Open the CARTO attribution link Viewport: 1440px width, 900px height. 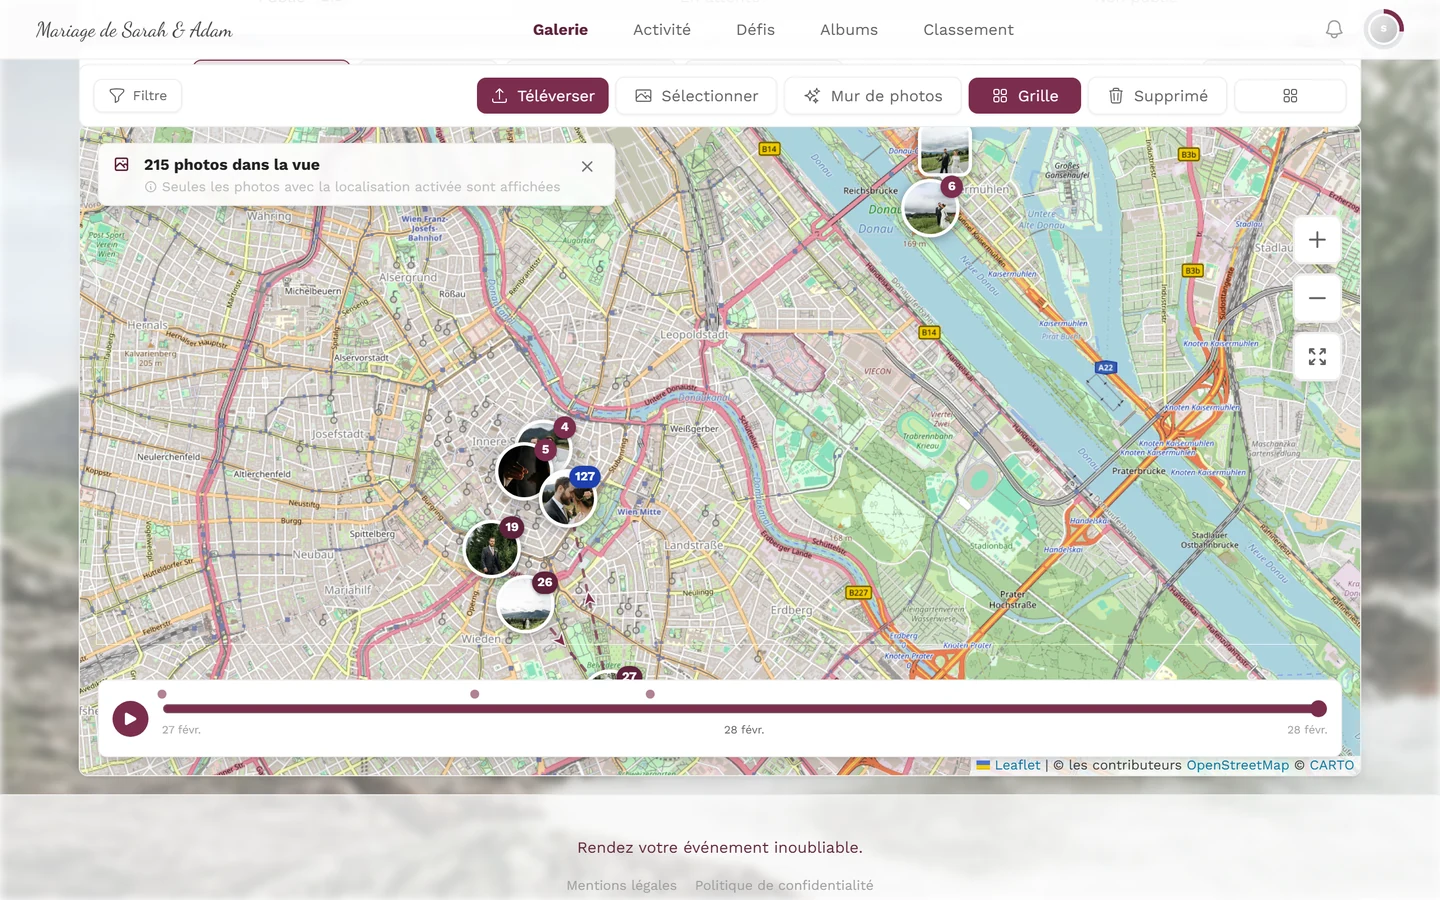tap(1332, 765)
